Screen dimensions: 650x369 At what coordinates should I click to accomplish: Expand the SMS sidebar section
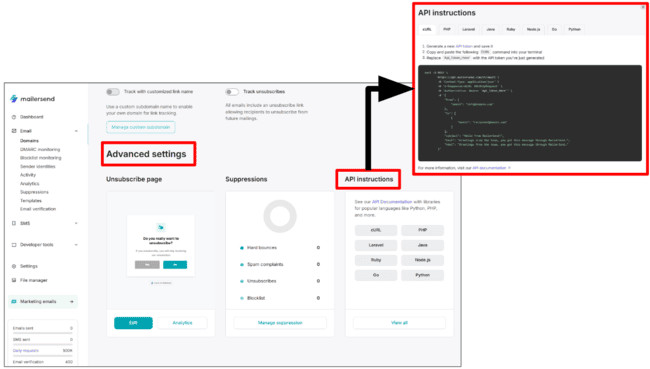pyautogui.click(x=76, y=223)
